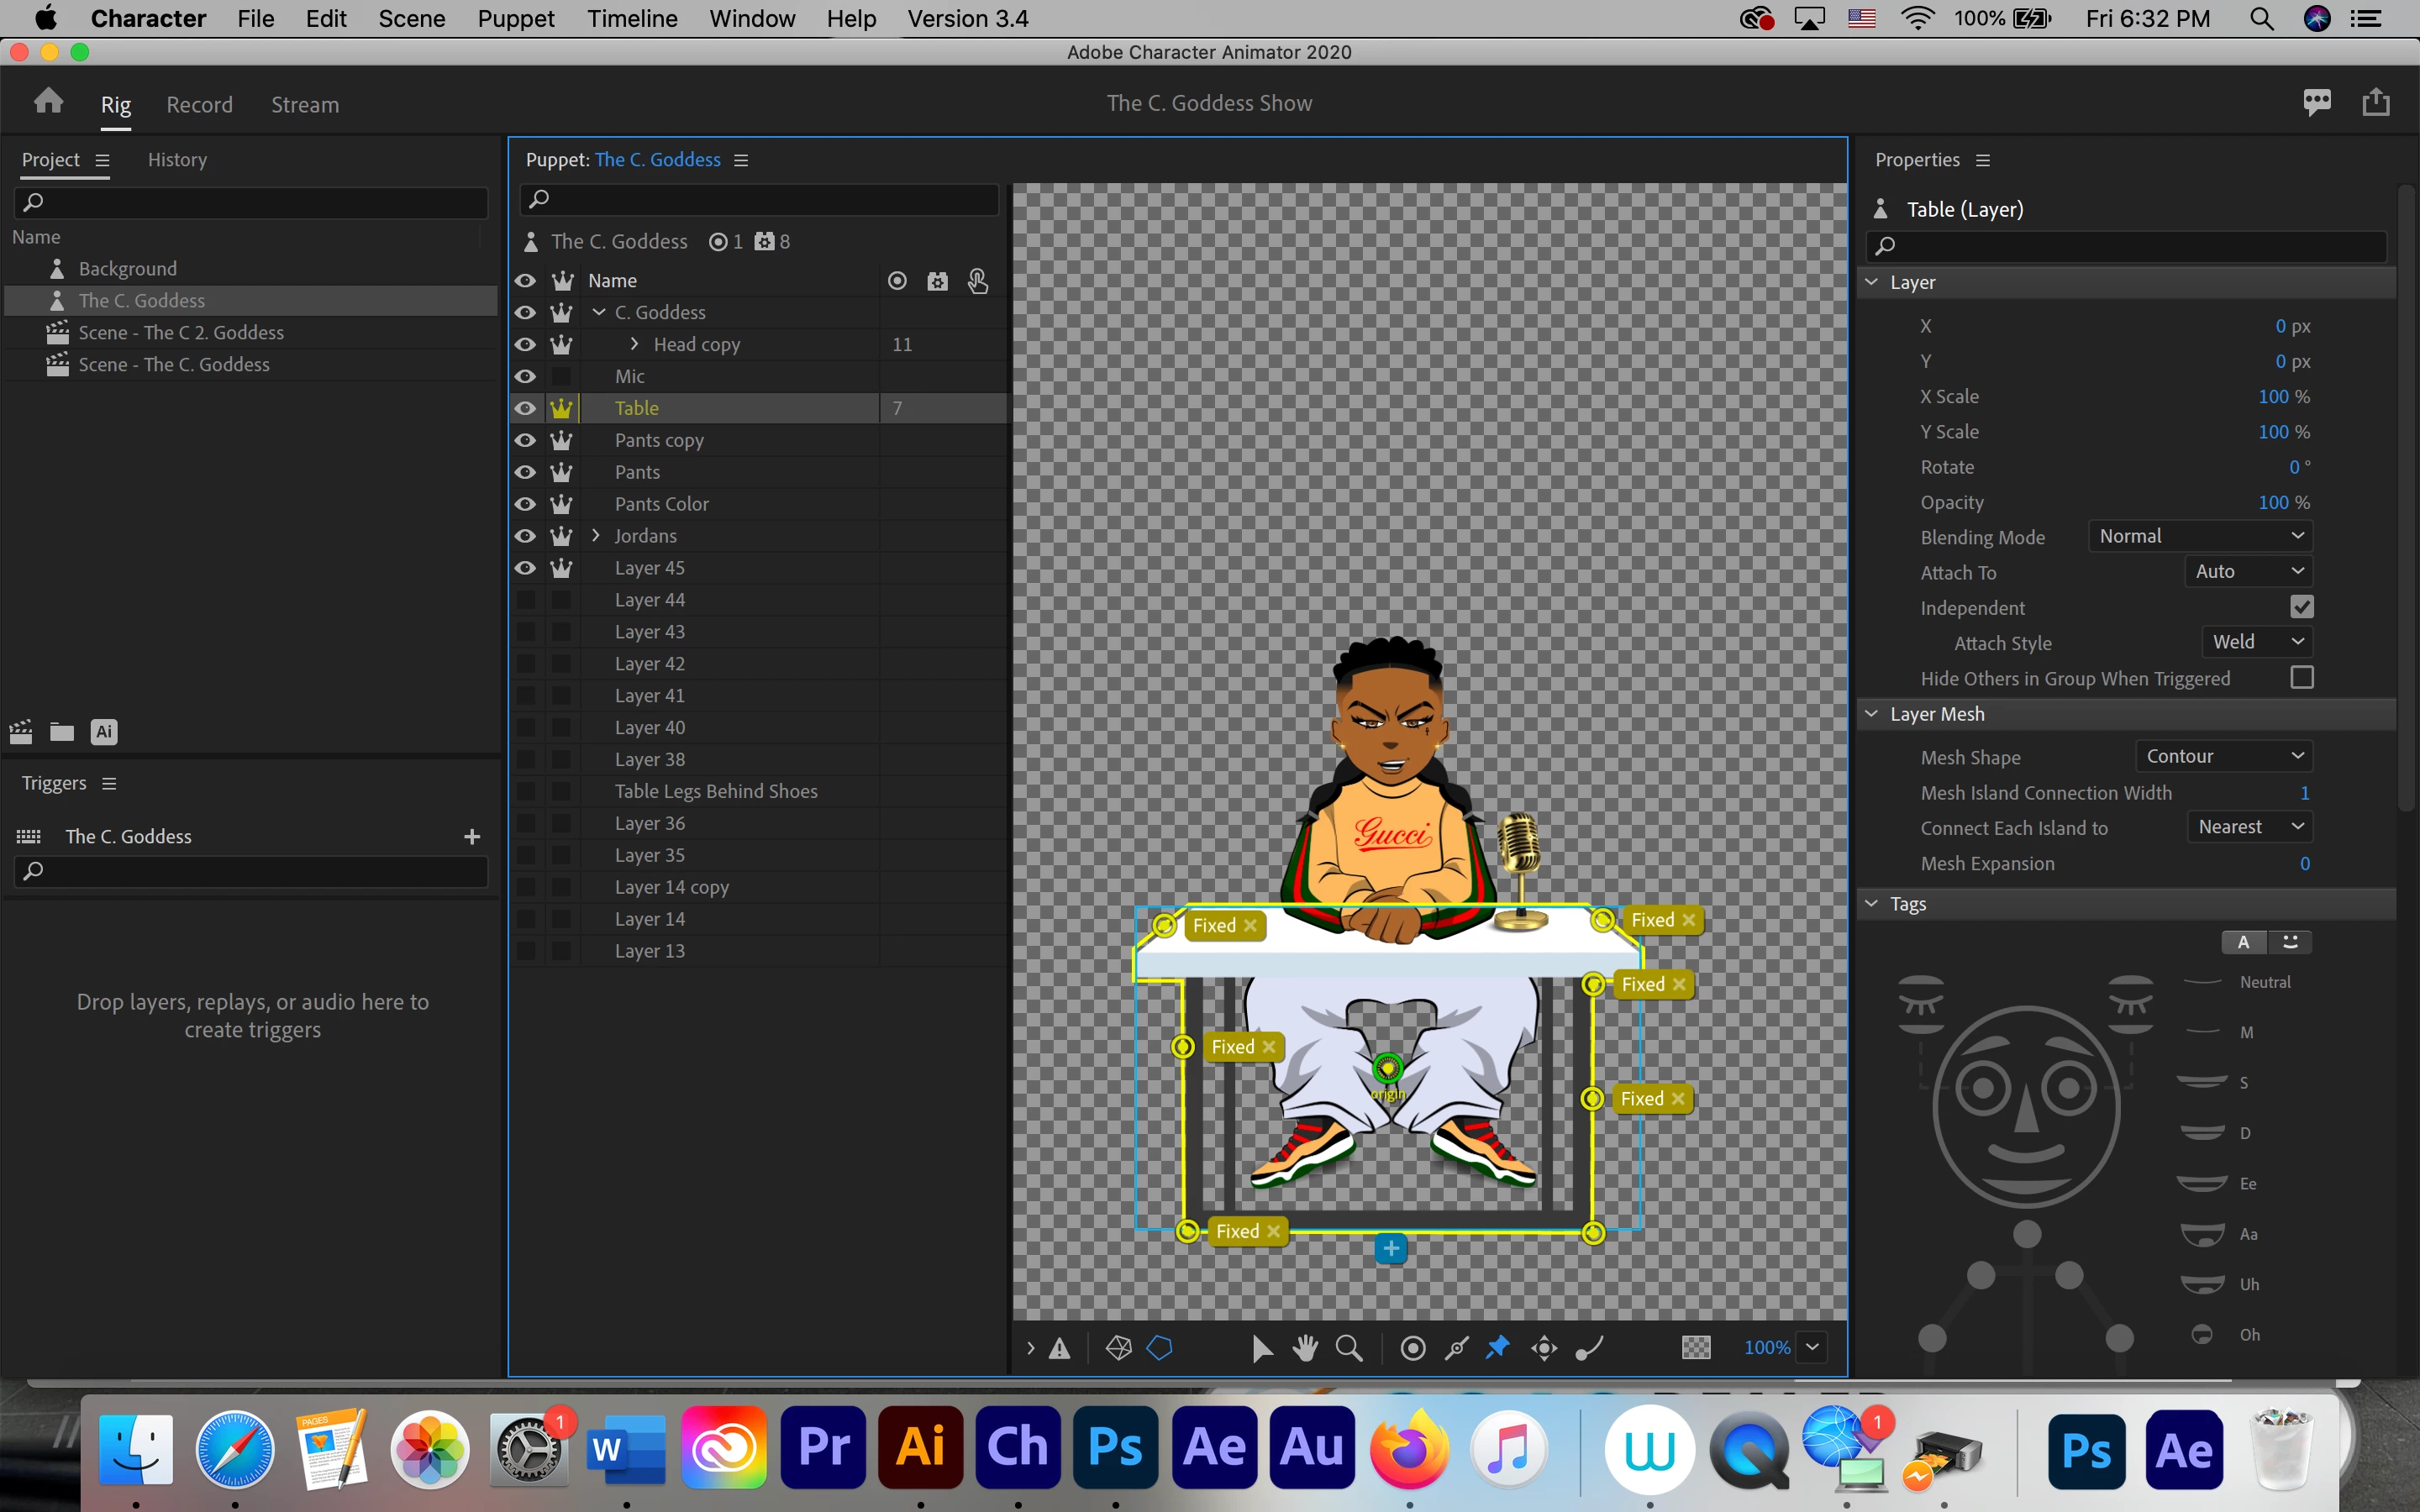Uncheck the Independent checkbox
Screen dimensions: 2420x1512
click(2301, 607)
